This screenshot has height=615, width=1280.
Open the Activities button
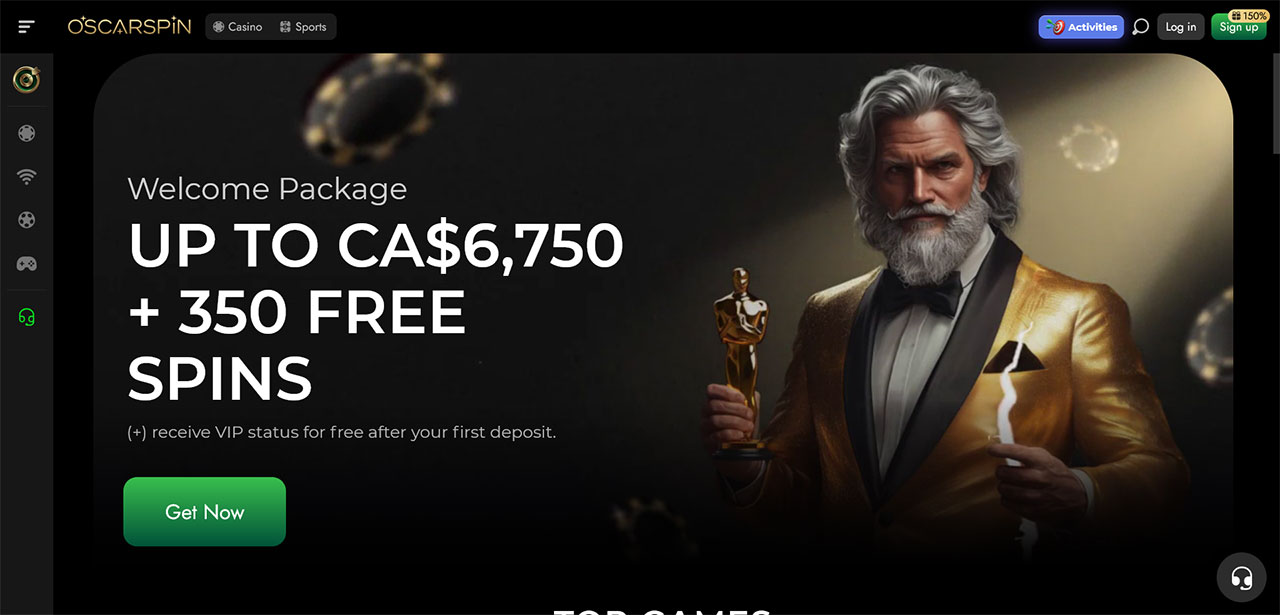1081,27
